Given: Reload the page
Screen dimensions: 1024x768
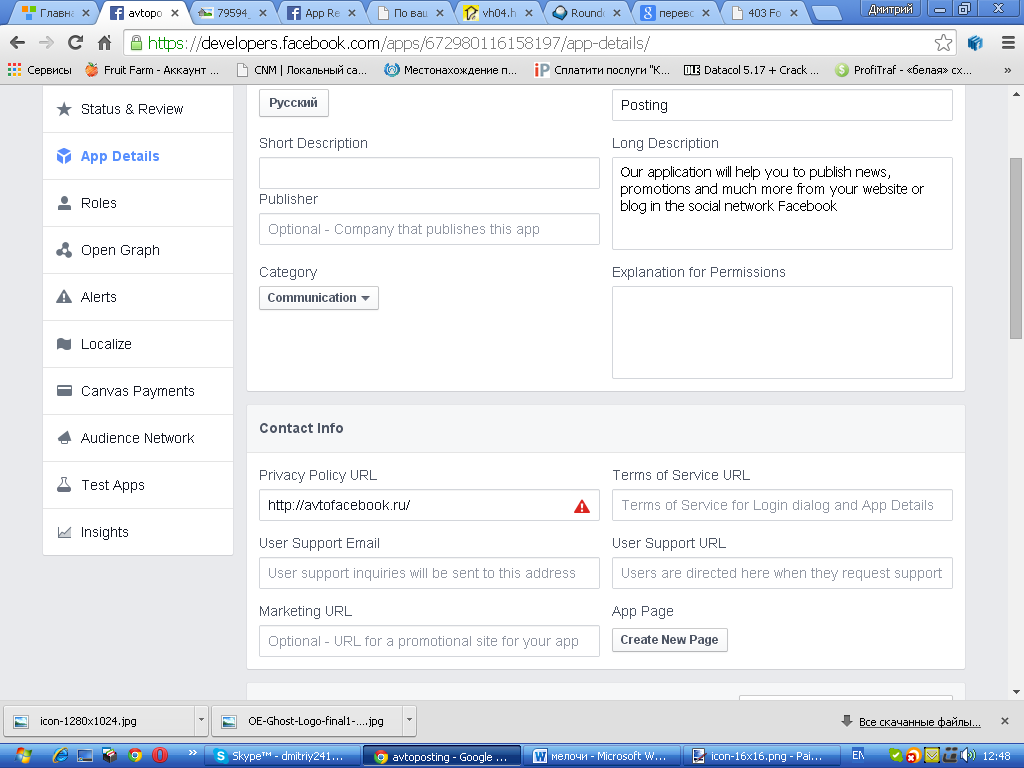Looking at the screenshot, I should pos(75,43).
